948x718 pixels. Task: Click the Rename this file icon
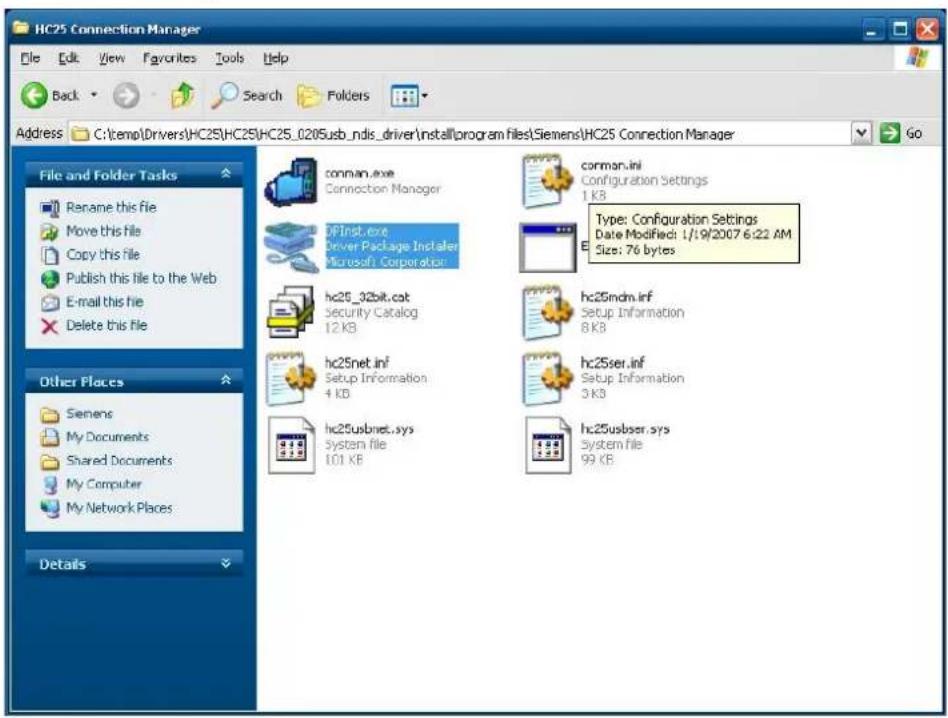pos(50,209)
